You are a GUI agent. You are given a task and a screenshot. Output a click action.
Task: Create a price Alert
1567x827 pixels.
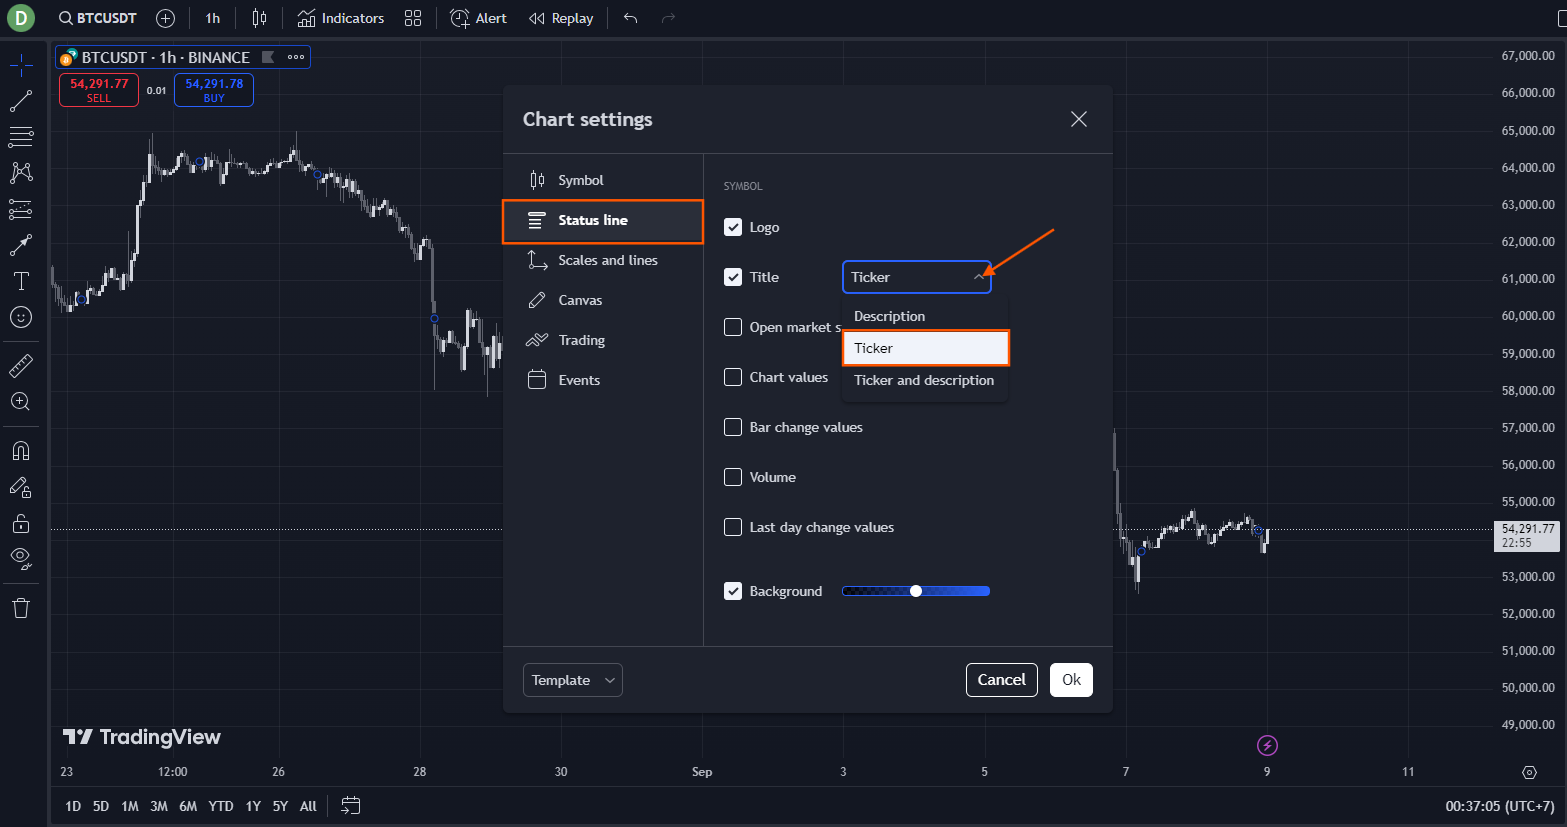click(478, 18)
